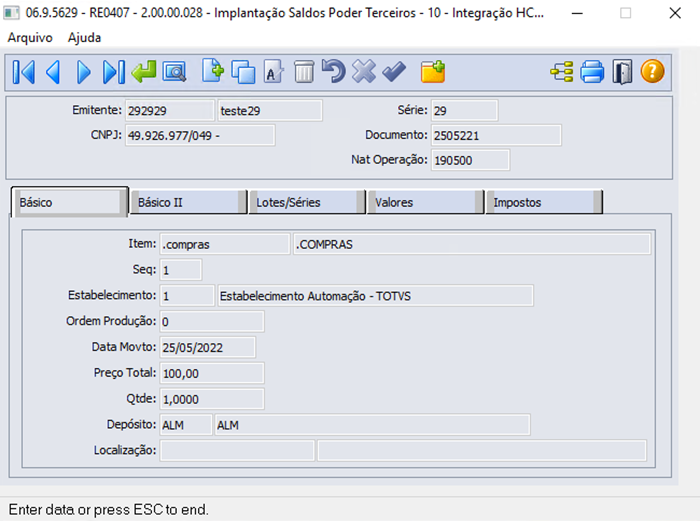This screenshot has width=700, height=521.
Task: Switch to the Impostos tab
Action: pos(544,202)
